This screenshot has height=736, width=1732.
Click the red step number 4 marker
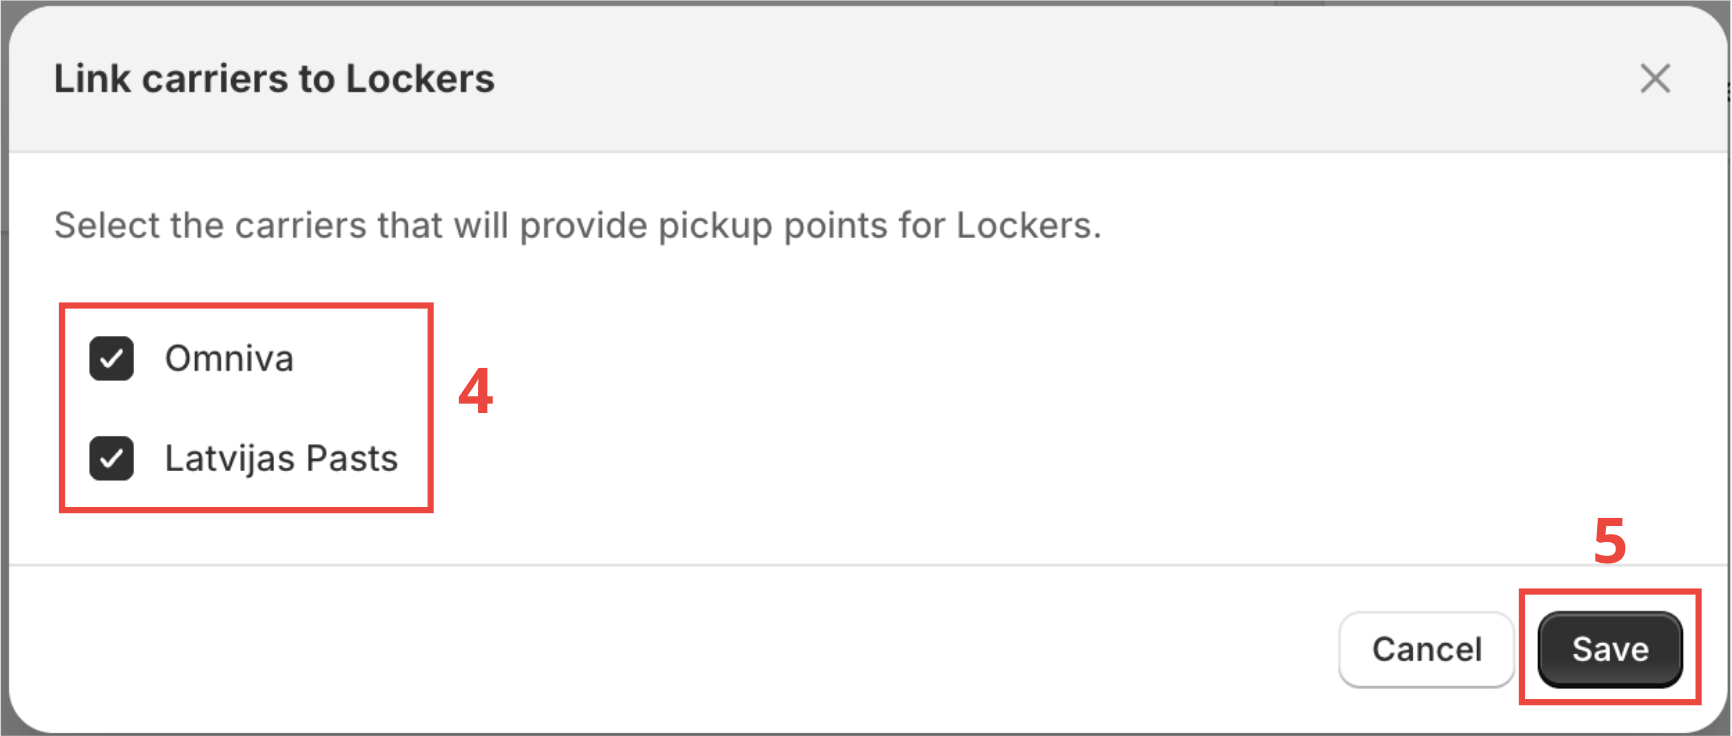(475, 391)
